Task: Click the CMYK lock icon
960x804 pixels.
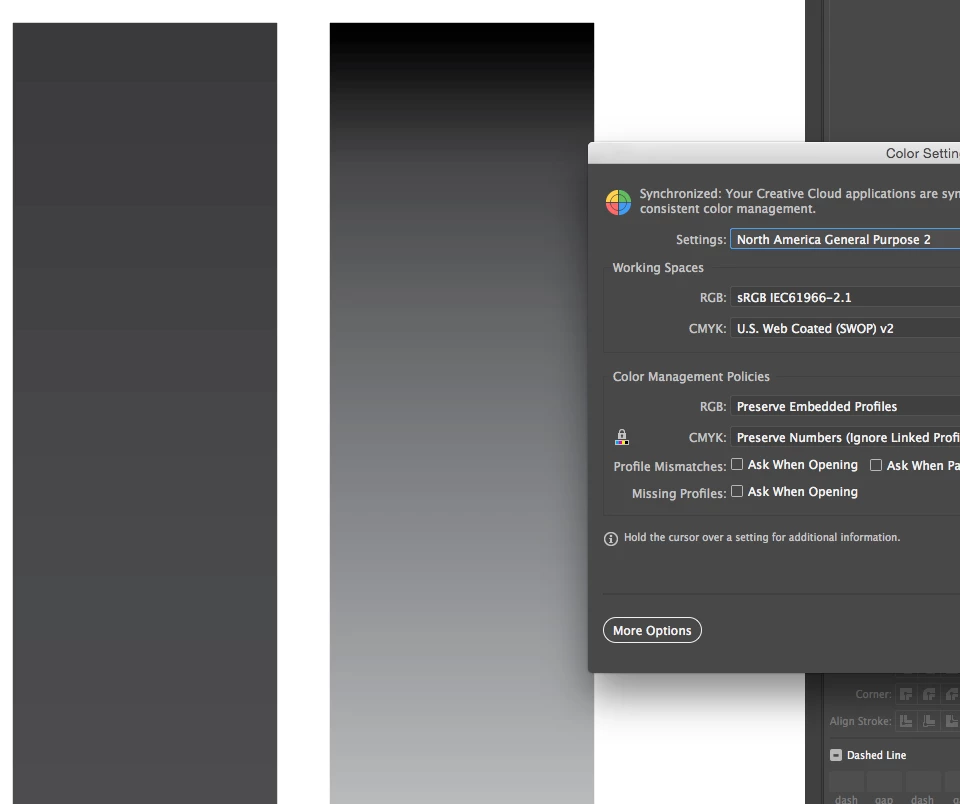Action: [x=621, y=437]
